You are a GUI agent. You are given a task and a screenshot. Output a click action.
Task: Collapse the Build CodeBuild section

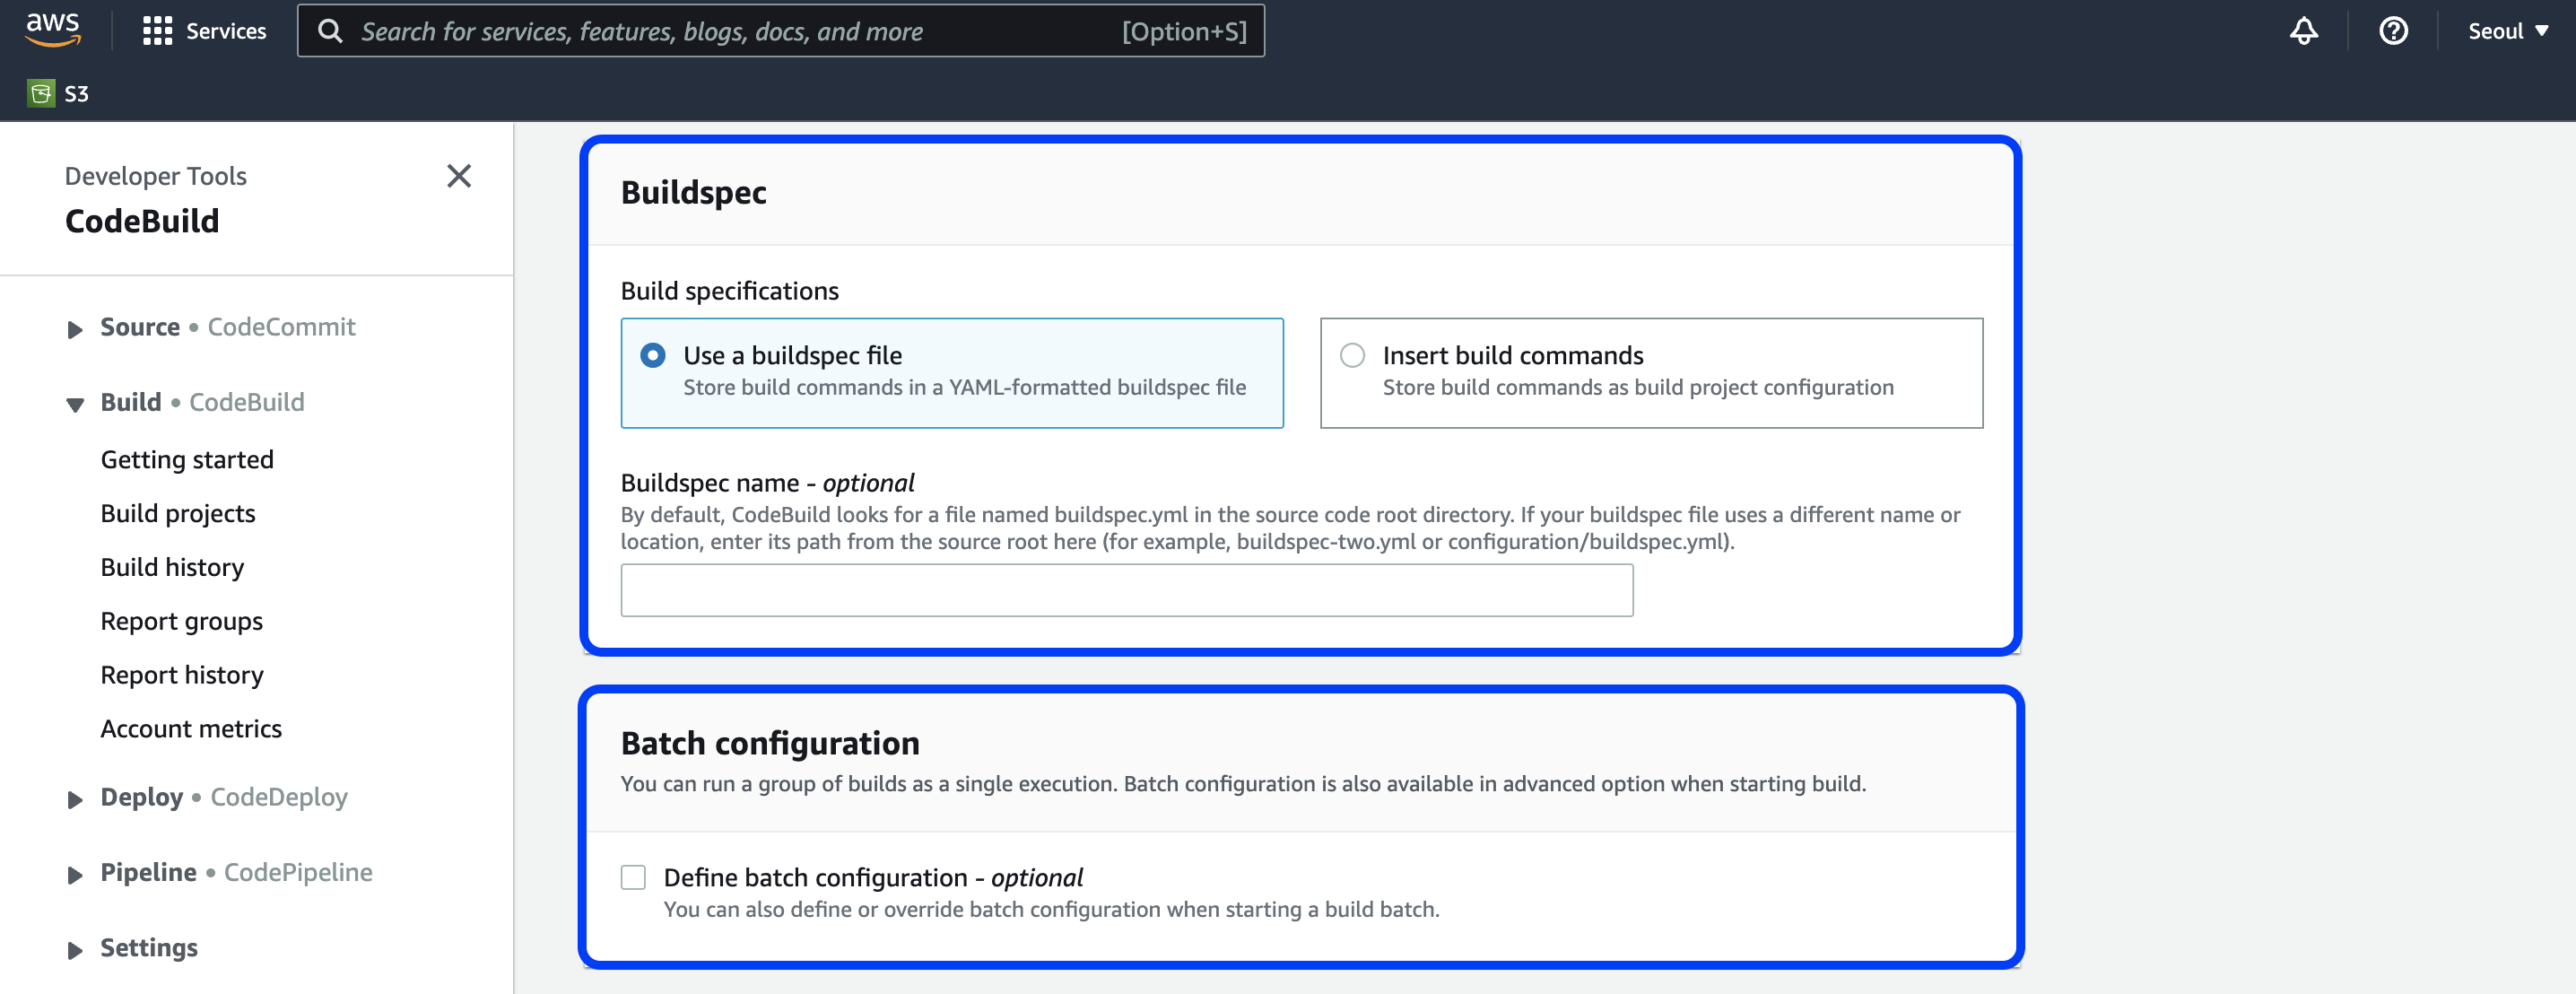(75, 404)
